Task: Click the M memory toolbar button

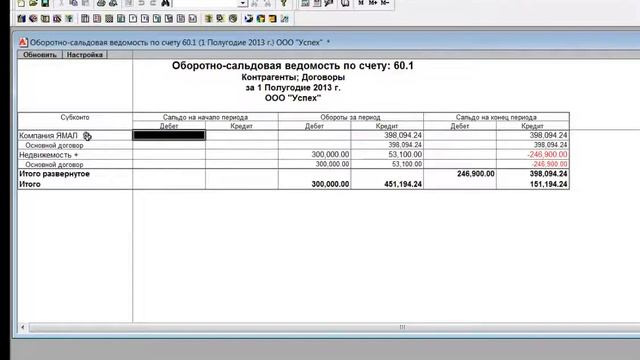Action: (x=361, y=3)
